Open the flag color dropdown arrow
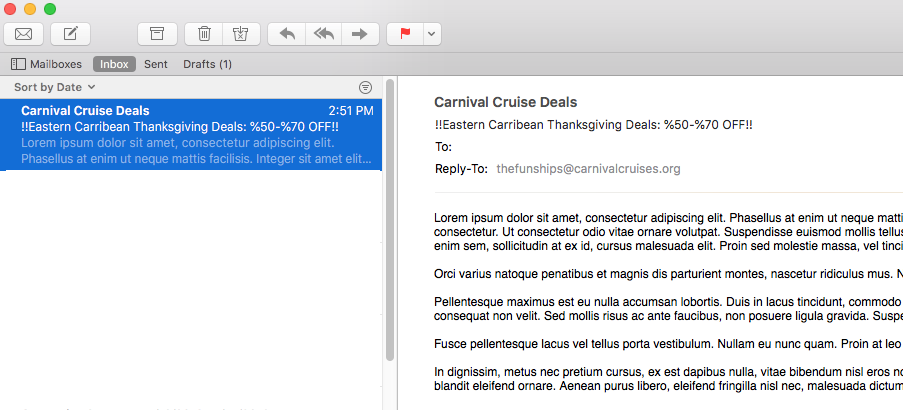Image resolution: width=903 pixels, height=410 pixels. [430, 34]
